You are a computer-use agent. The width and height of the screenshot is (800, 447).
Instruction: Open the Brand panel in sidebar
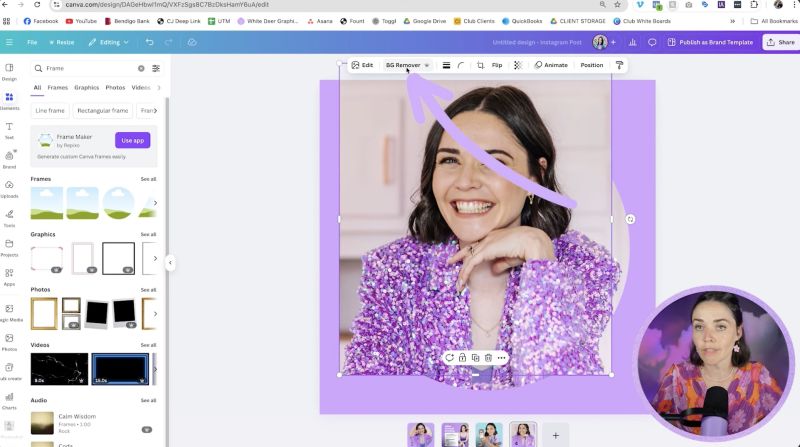[9, 159]
